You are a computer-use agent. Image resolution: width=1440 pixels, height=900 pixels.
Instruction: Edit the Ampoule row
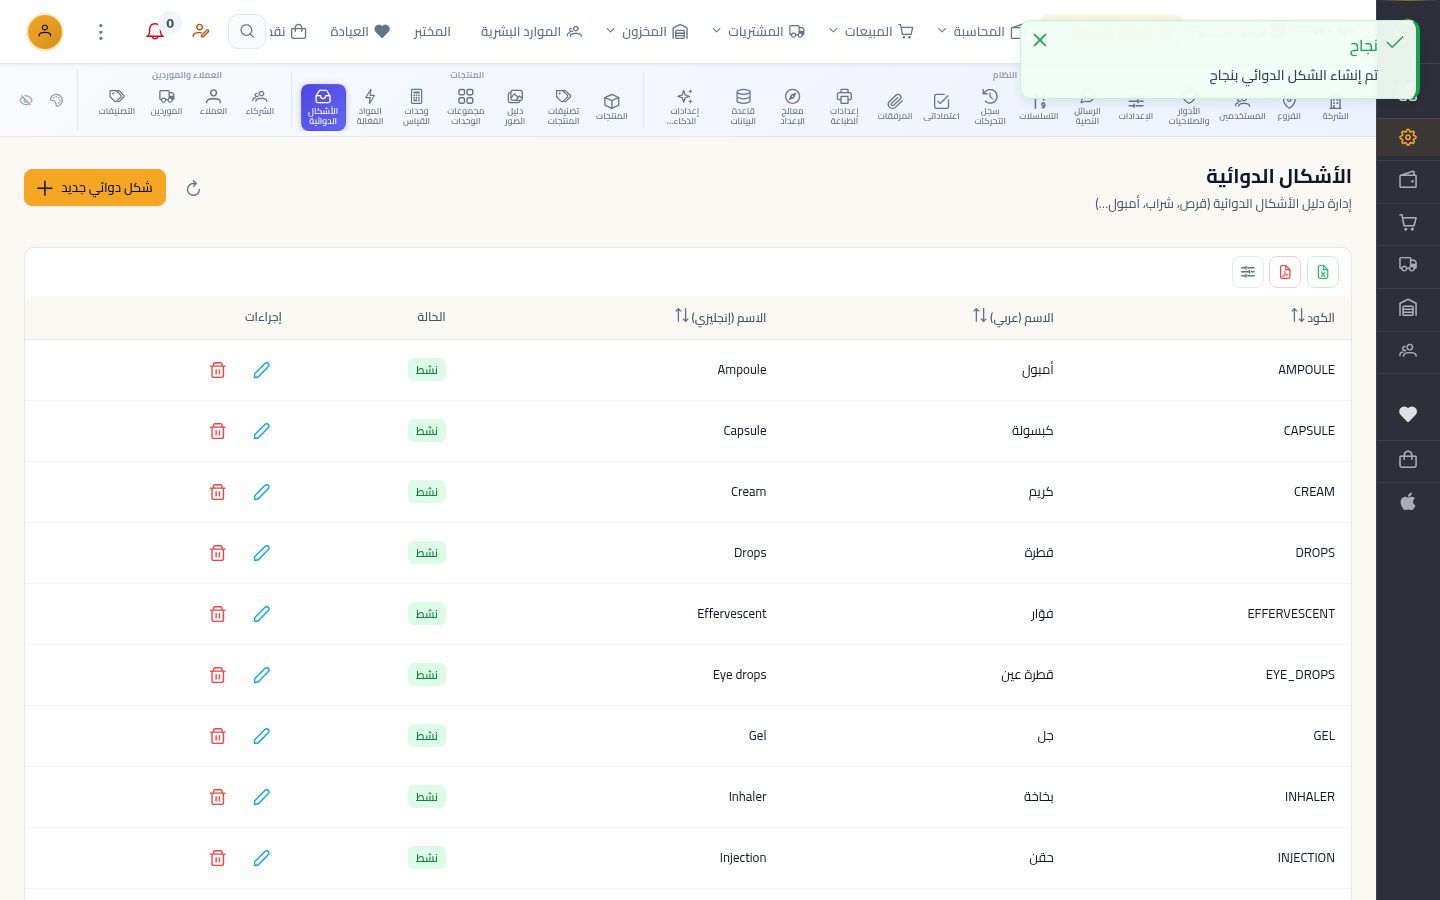262,370
